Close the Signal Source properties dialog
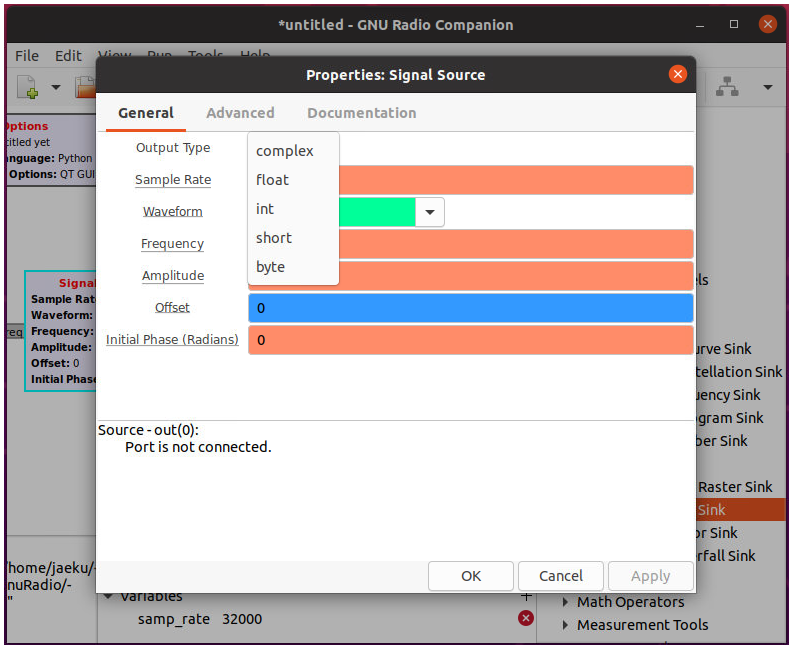The height and width of the screenshot is (647, 792). pos(677,75)
